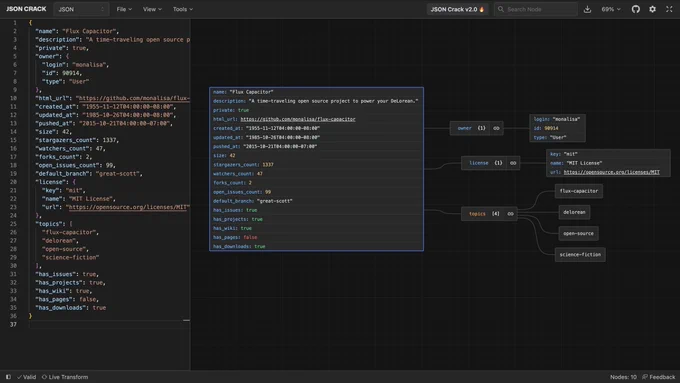Open settings gear icon
The height and width of the screenshot is (383, 680).
click(x=652, y=9)
